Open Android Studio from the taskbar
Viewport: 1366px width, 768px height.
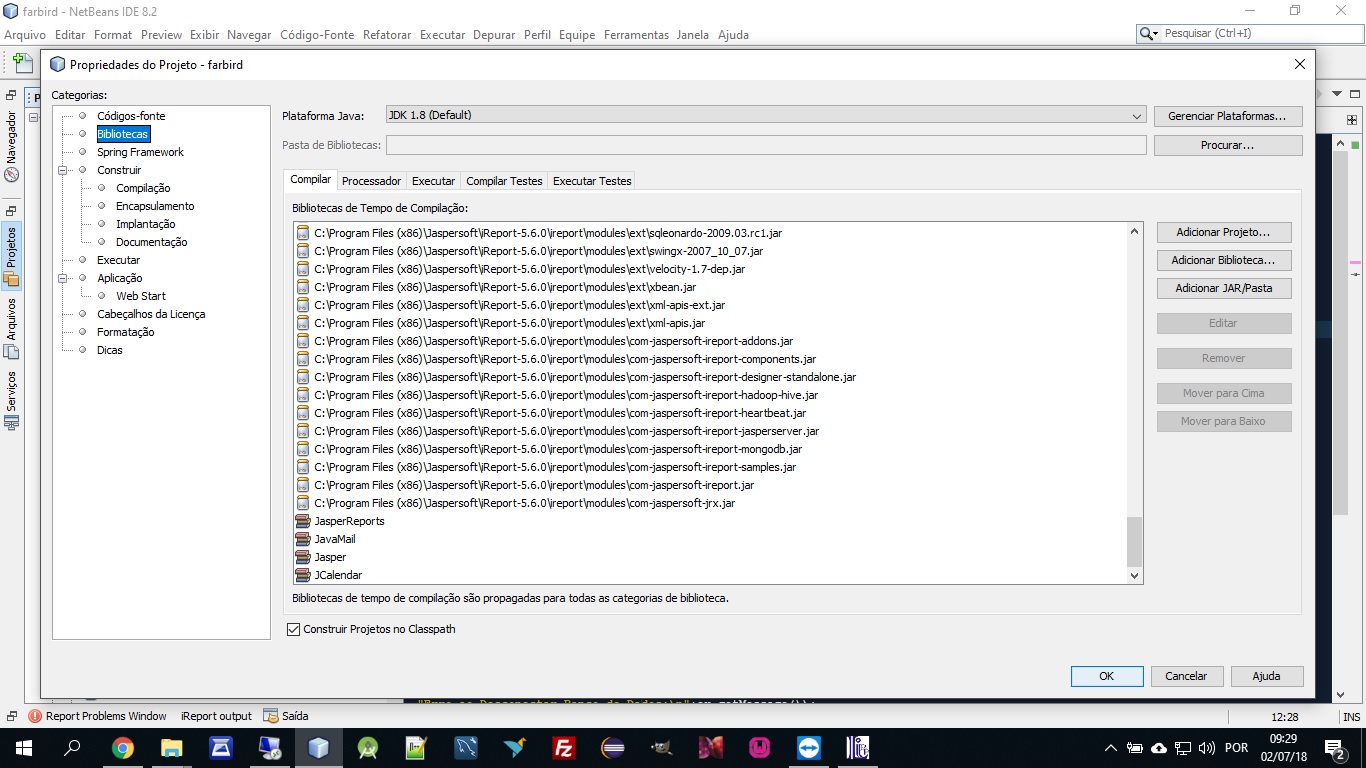368,748
